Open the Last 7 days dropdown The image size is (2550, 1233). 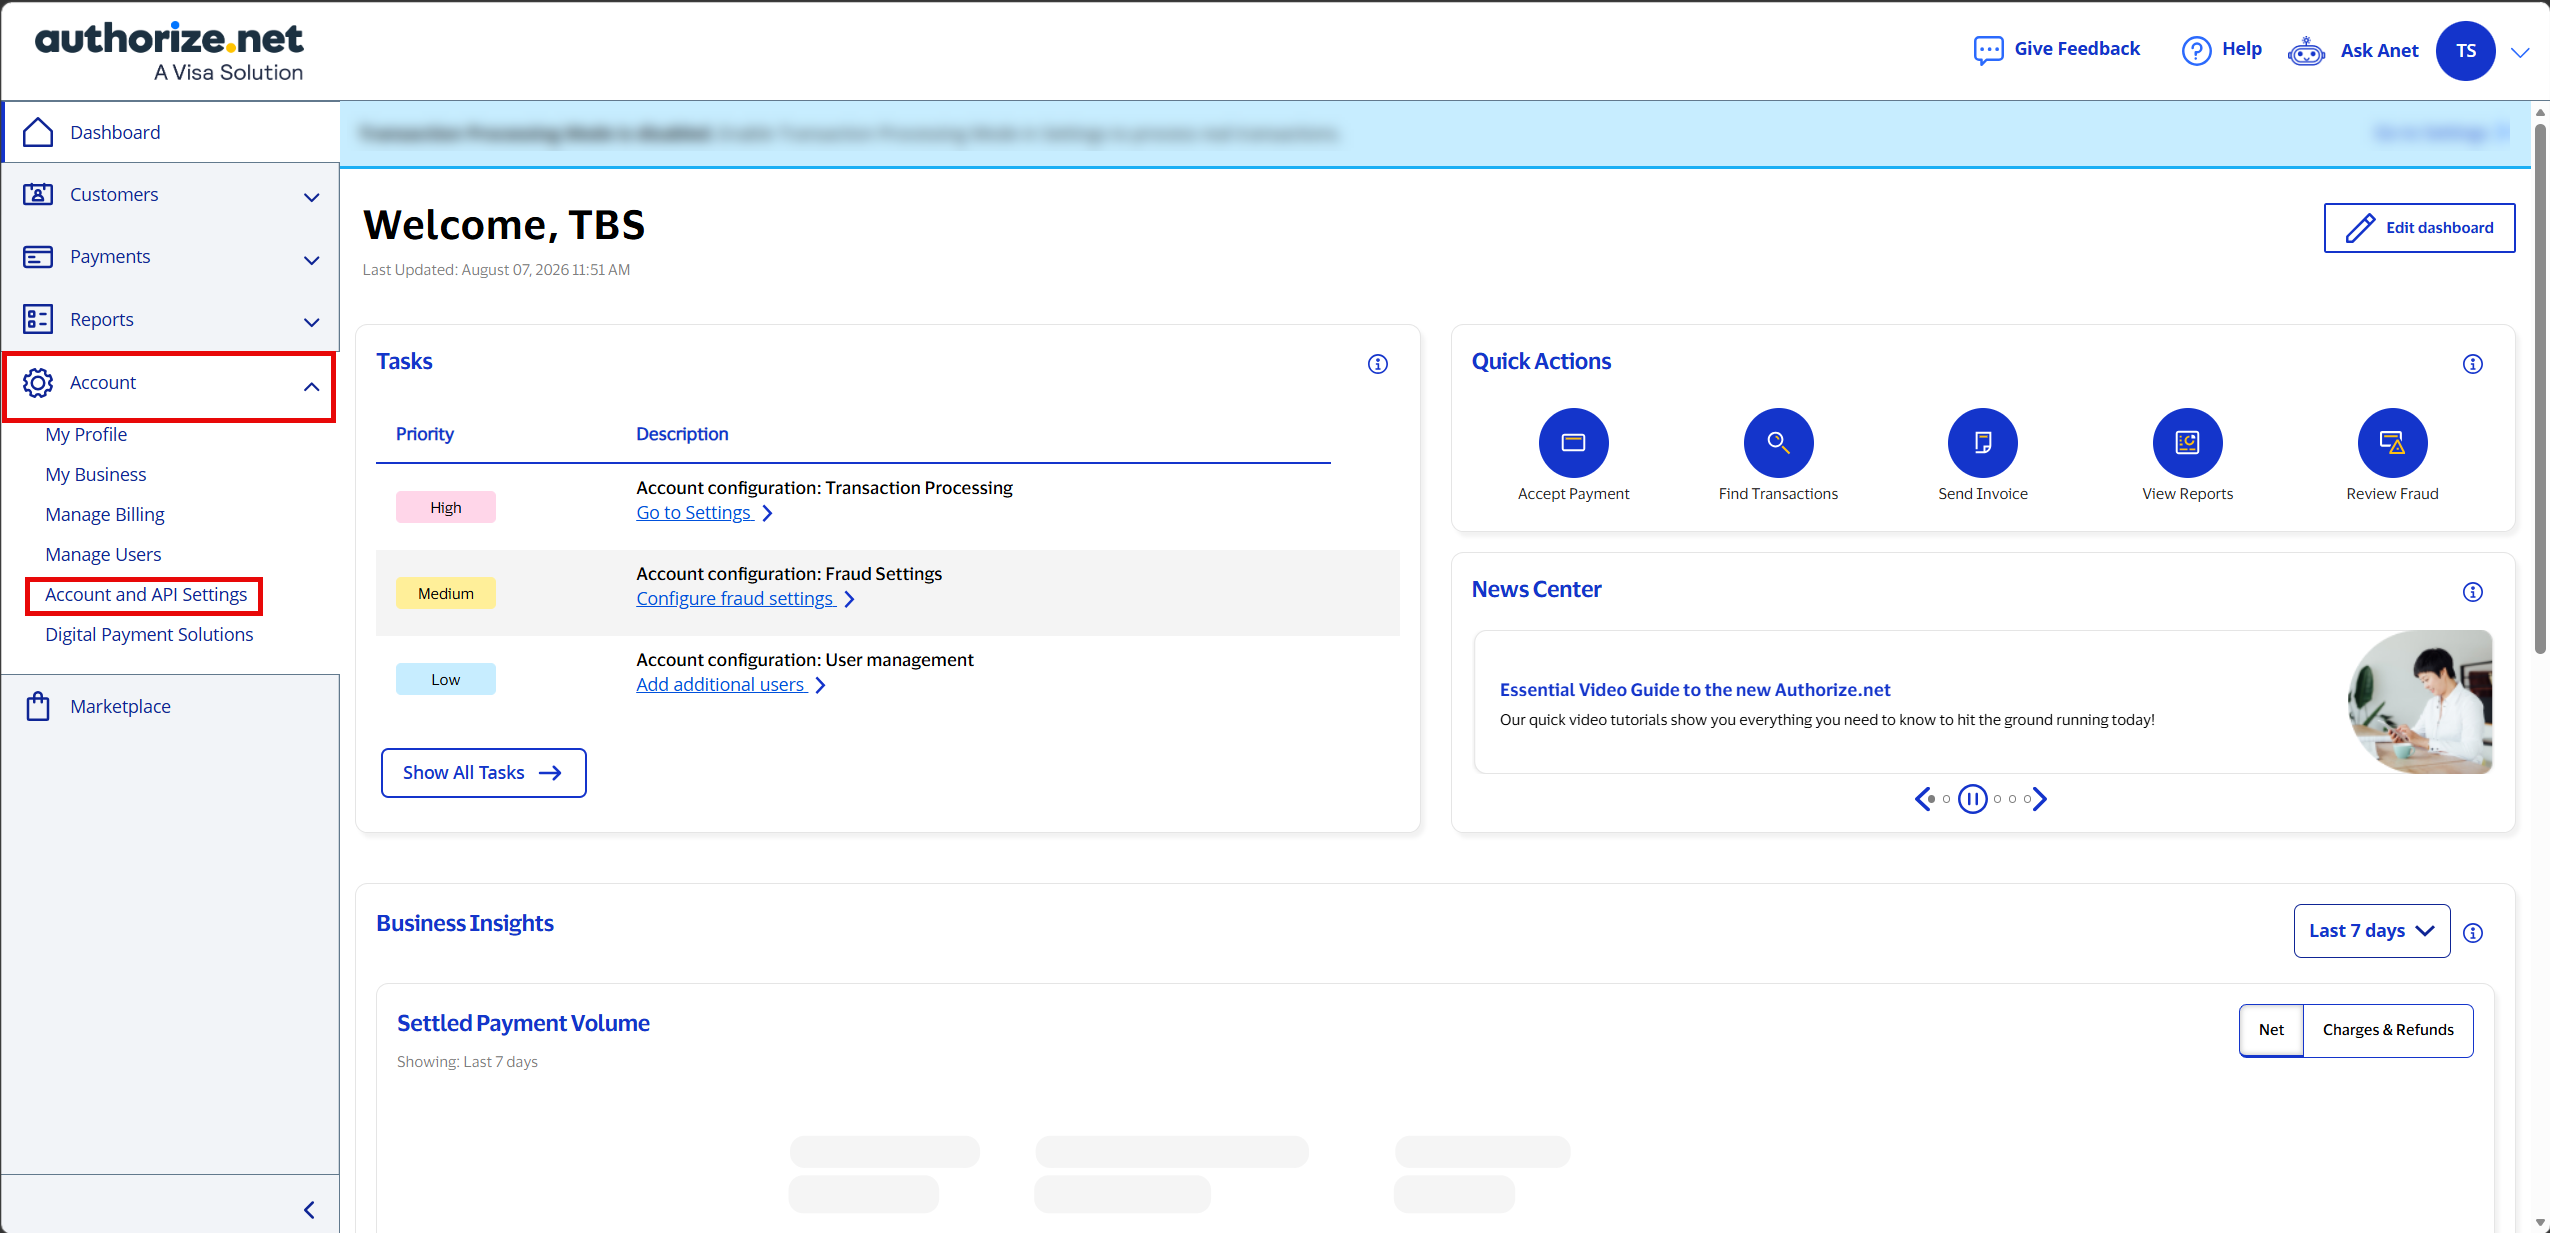tap(2372, 931)
